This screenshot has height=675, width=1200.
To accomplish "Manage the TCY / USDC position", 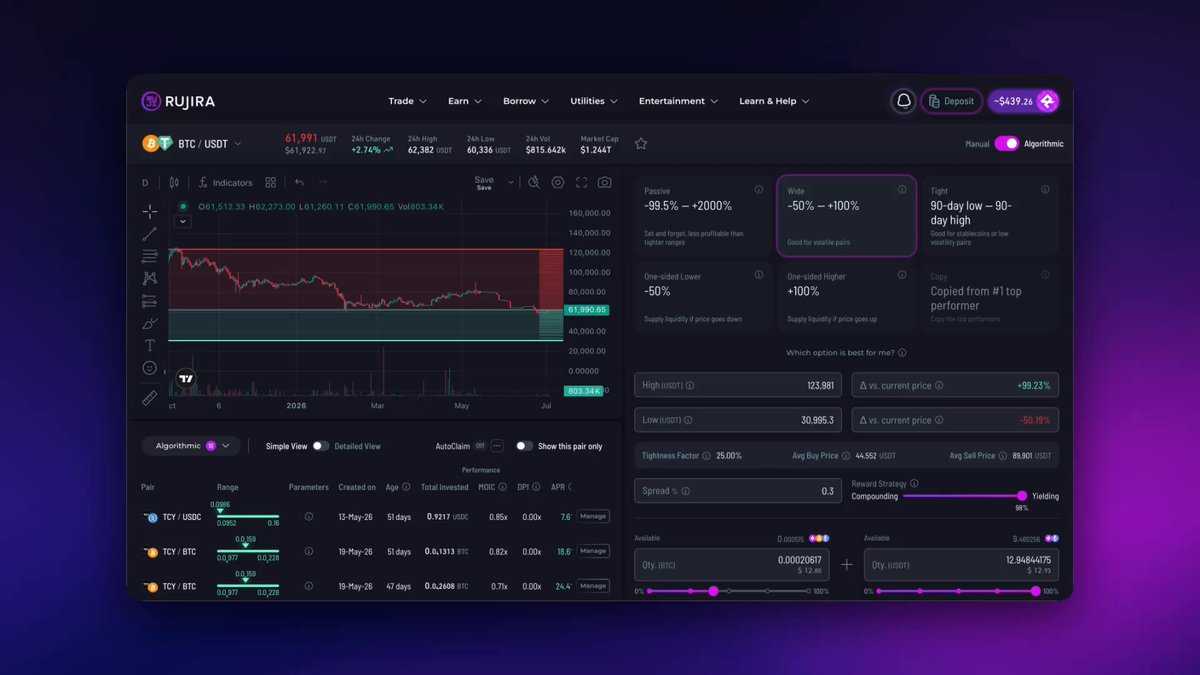I will pyautogui.click(x=593, y=517).
